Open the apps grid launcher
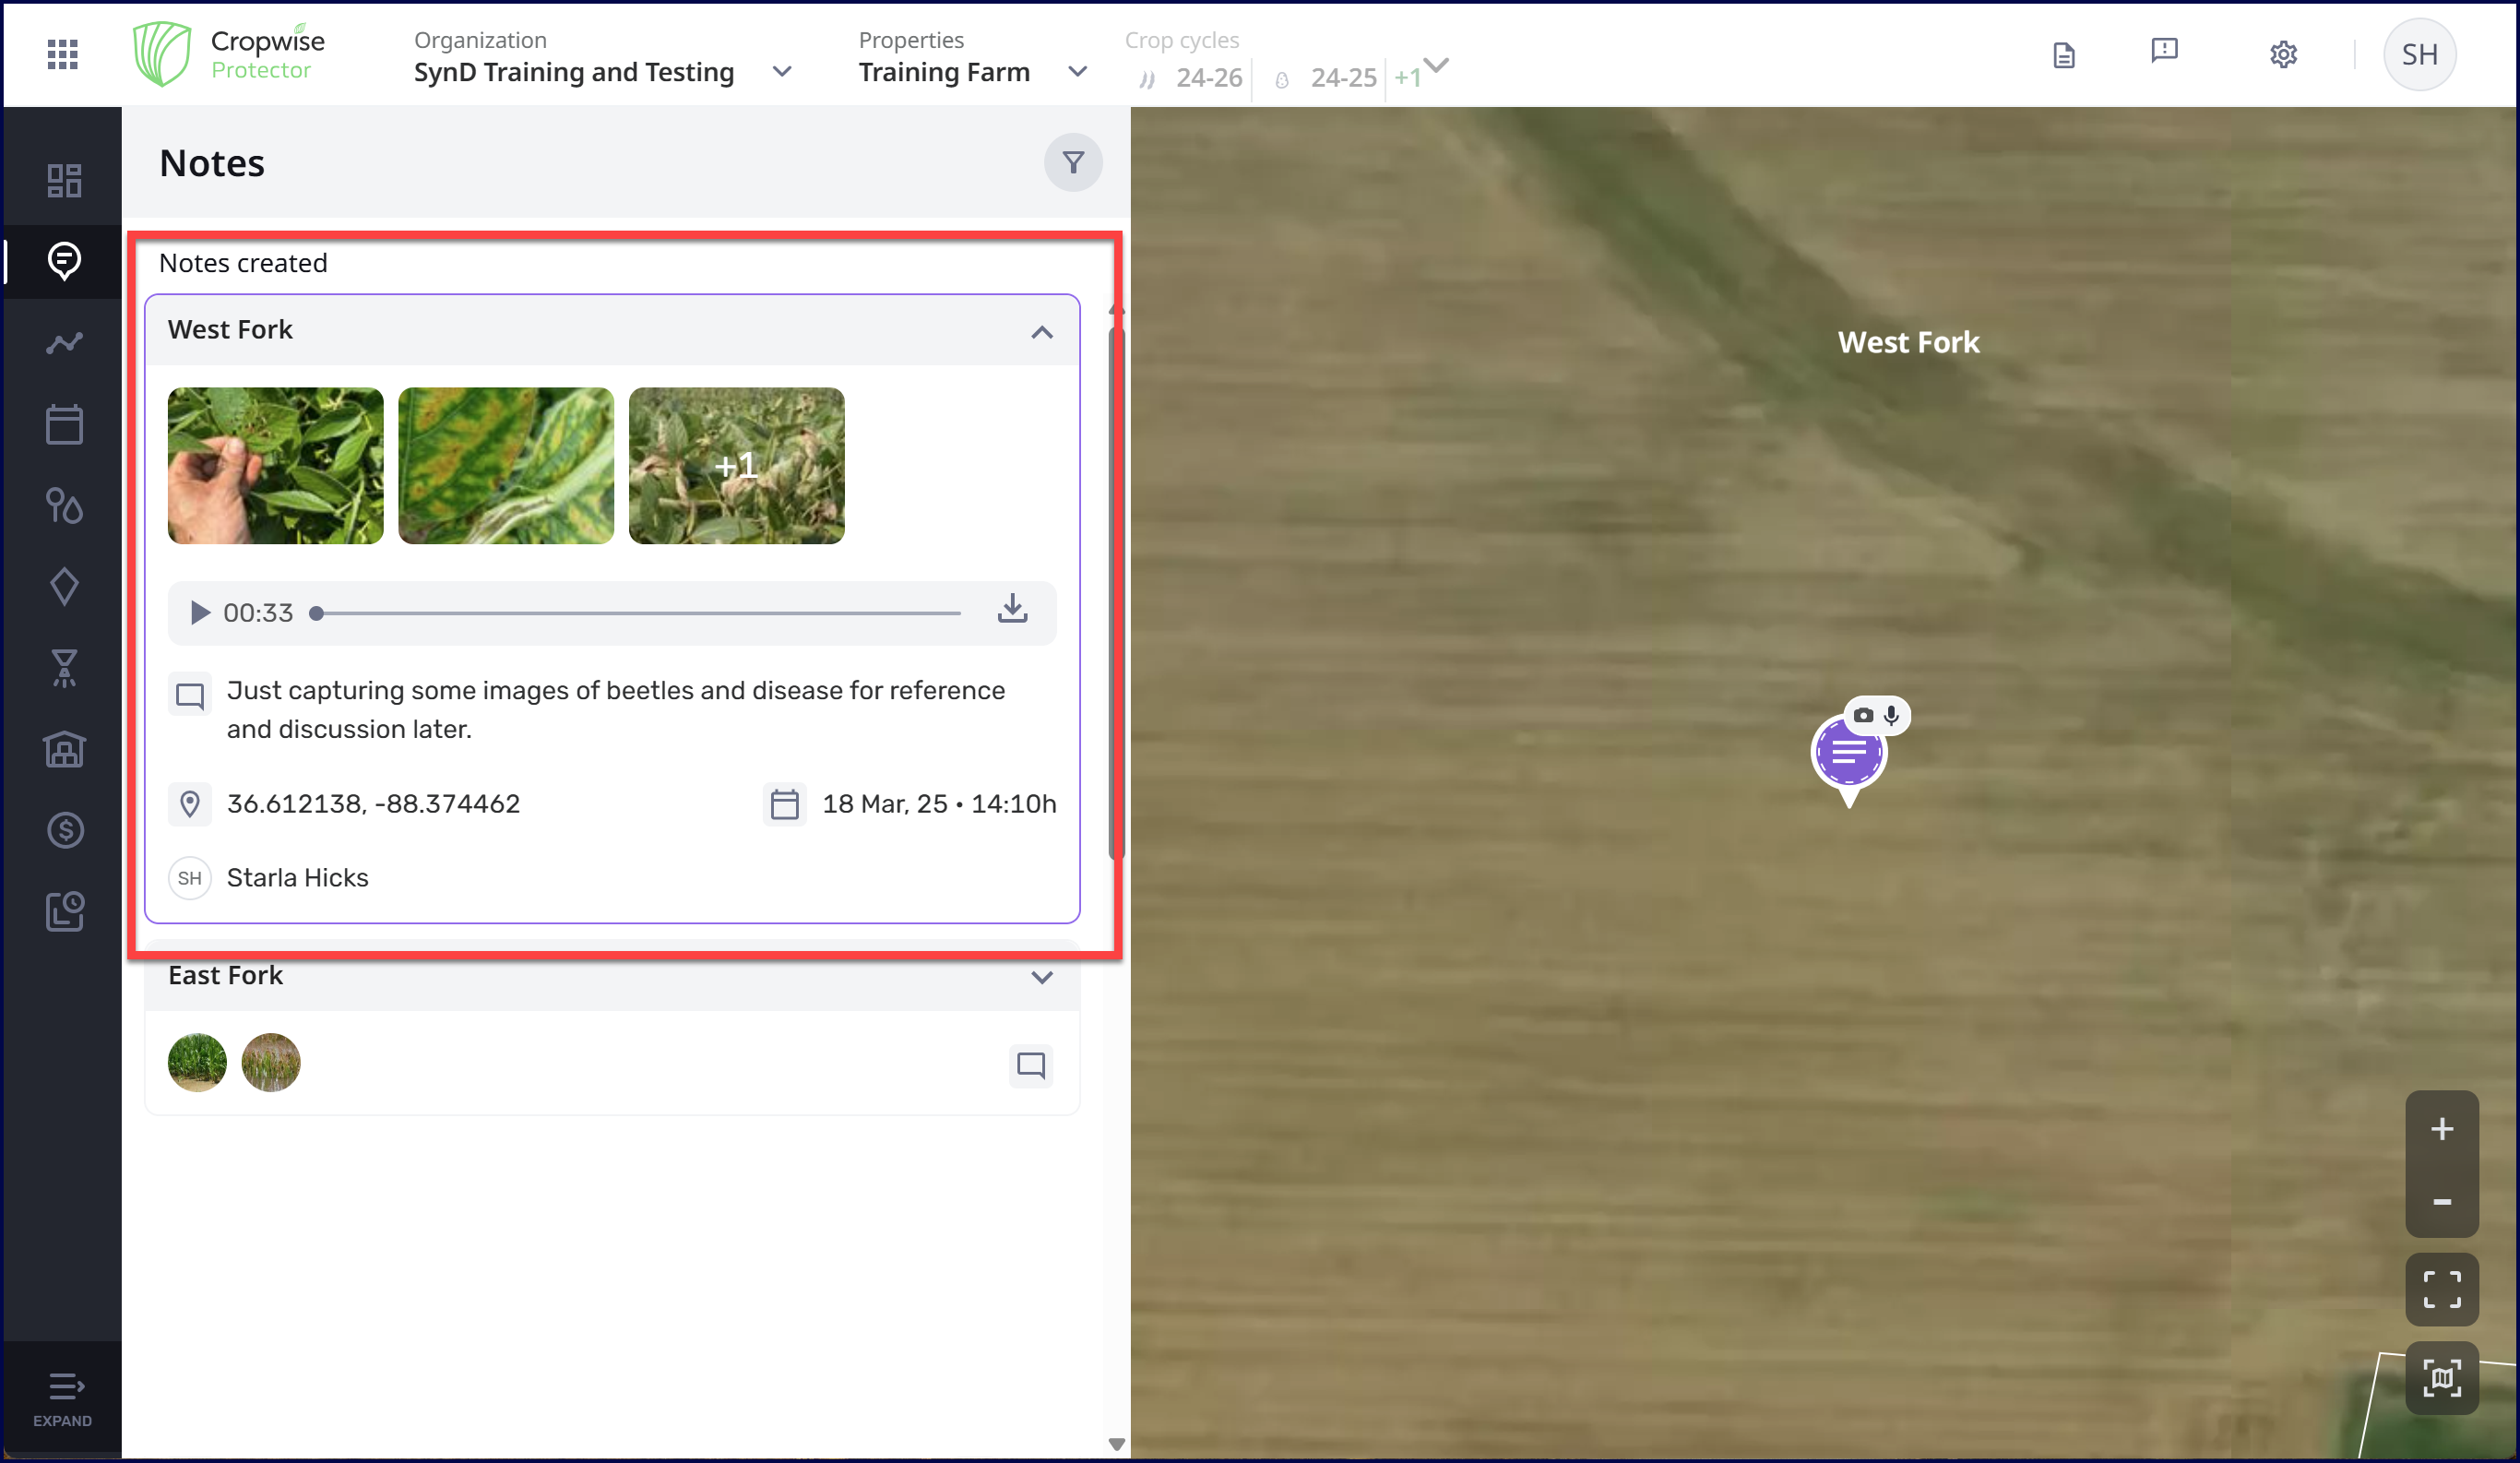This screenshot has width=2520, height=1463. [x=62, y=54]
